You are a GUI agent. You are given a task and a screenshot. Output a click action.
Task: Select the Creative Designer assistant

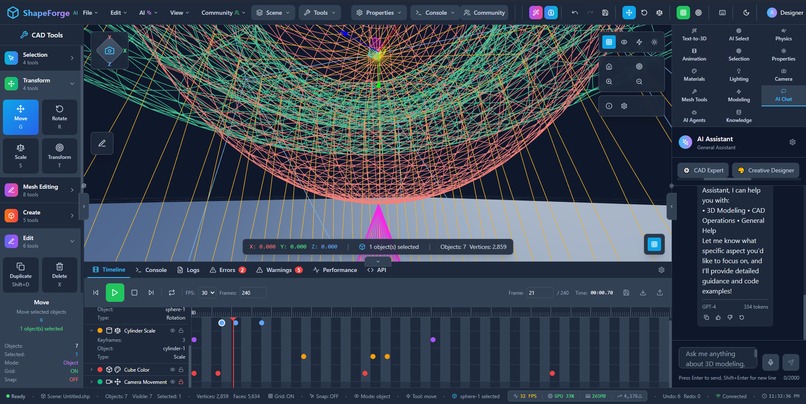click(x=765, y=170)
